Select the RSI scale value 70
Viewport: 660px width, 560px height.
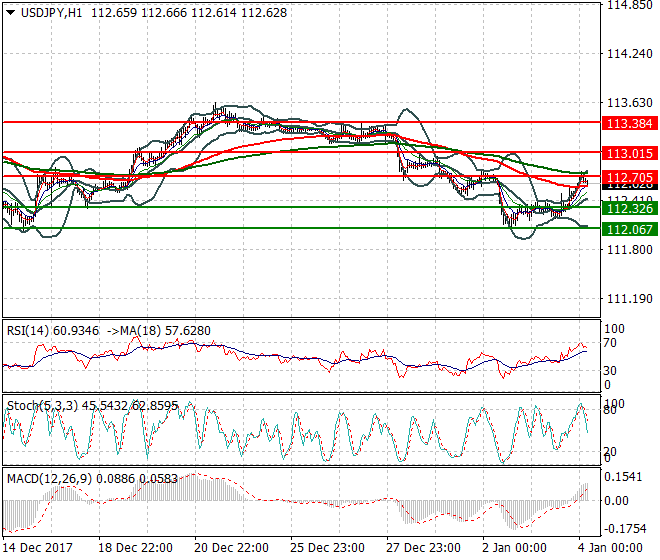tap(610, 343)
